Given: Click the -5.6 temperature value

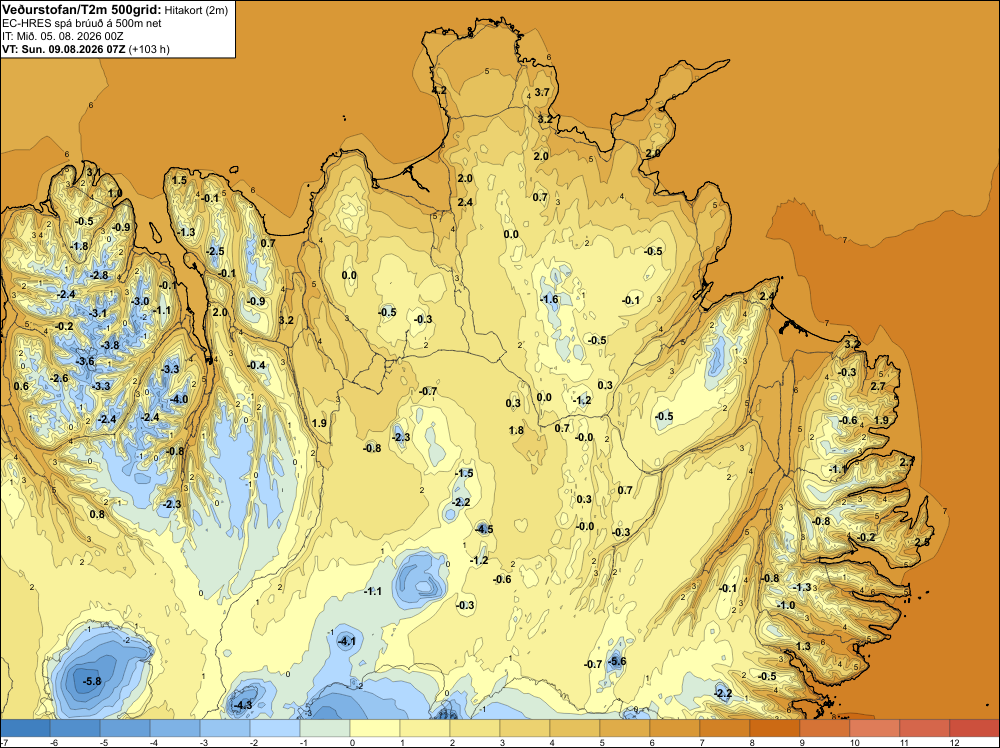Looking at the screenshot, I should 617,661.
